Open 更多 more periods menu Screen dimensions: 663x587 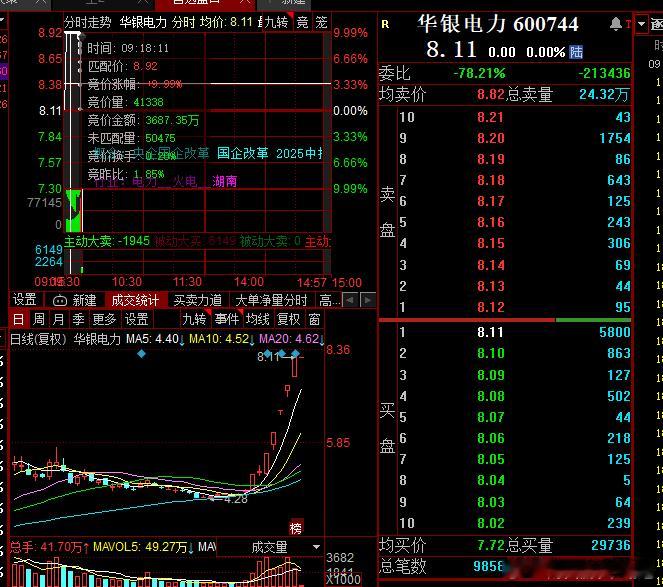(x=104, y=319)
